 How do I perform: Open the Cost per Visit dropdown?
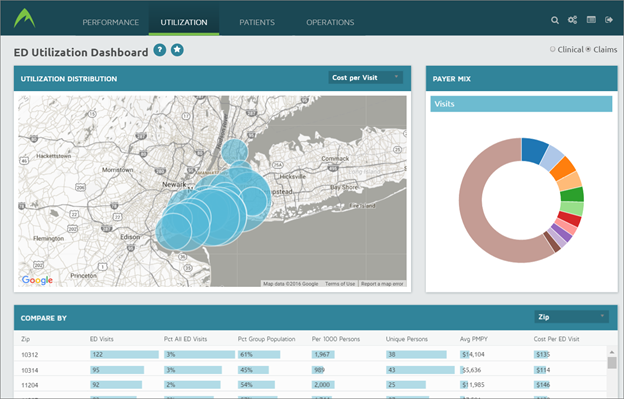[365, 78]
